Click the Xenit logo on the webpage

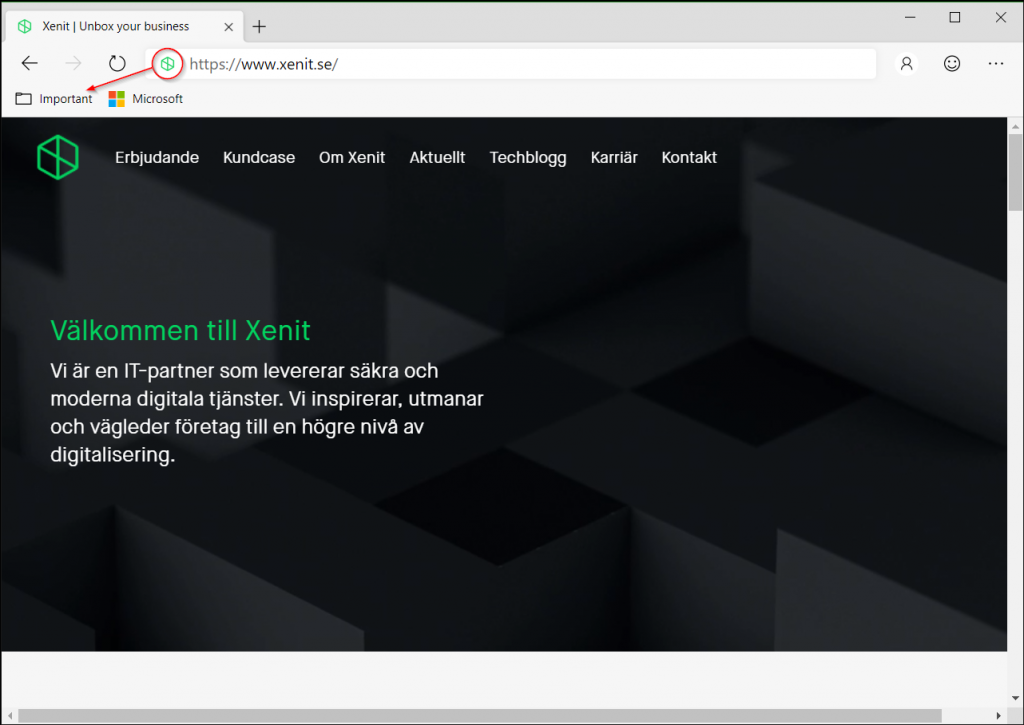57,157
